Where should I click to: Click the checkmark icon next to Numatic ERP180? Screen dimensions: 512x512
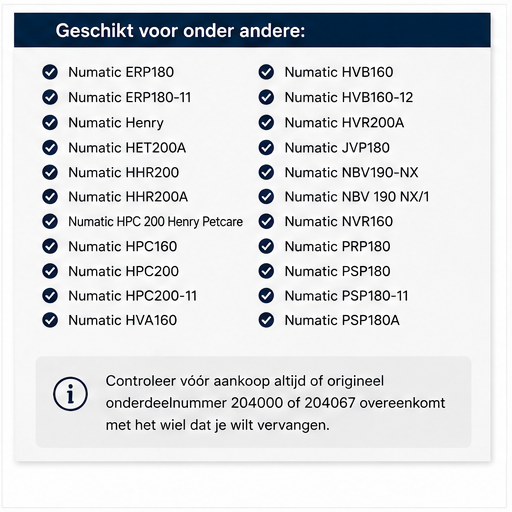[50, 72]
